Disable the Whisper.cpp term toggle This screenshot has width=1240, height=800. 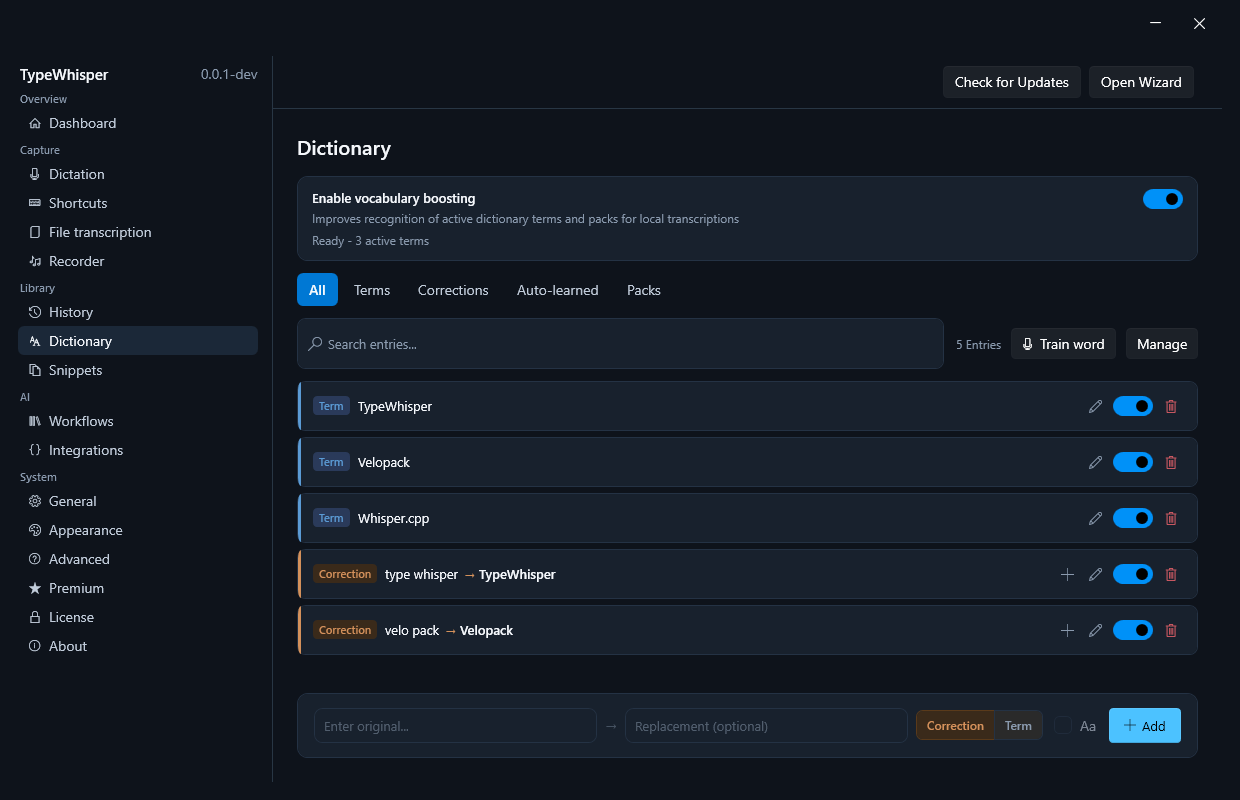click(x=1133, y=518)
